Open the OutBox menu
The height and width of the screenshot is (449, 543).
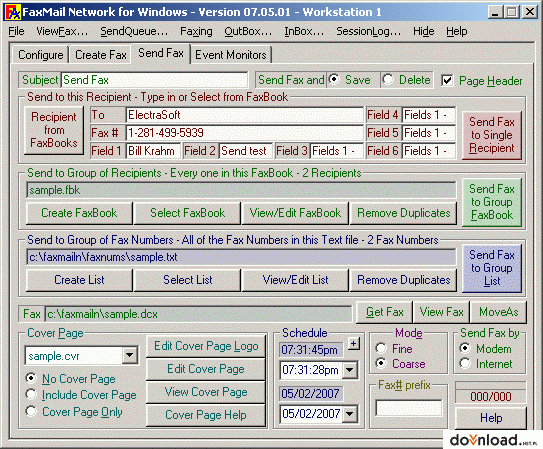click(248, 31)
